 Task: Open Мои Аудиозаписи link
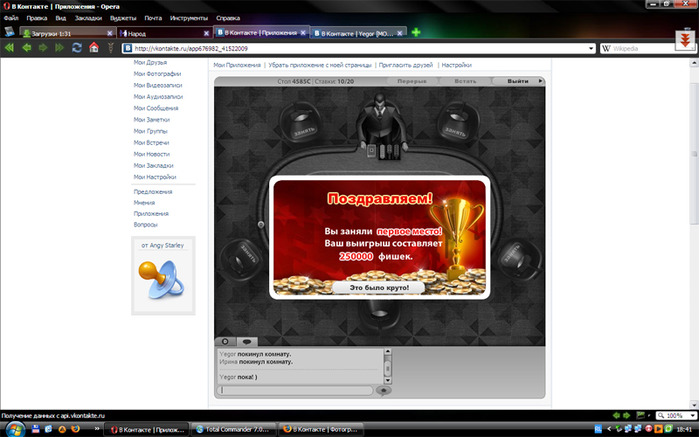(x=158, y=97)
